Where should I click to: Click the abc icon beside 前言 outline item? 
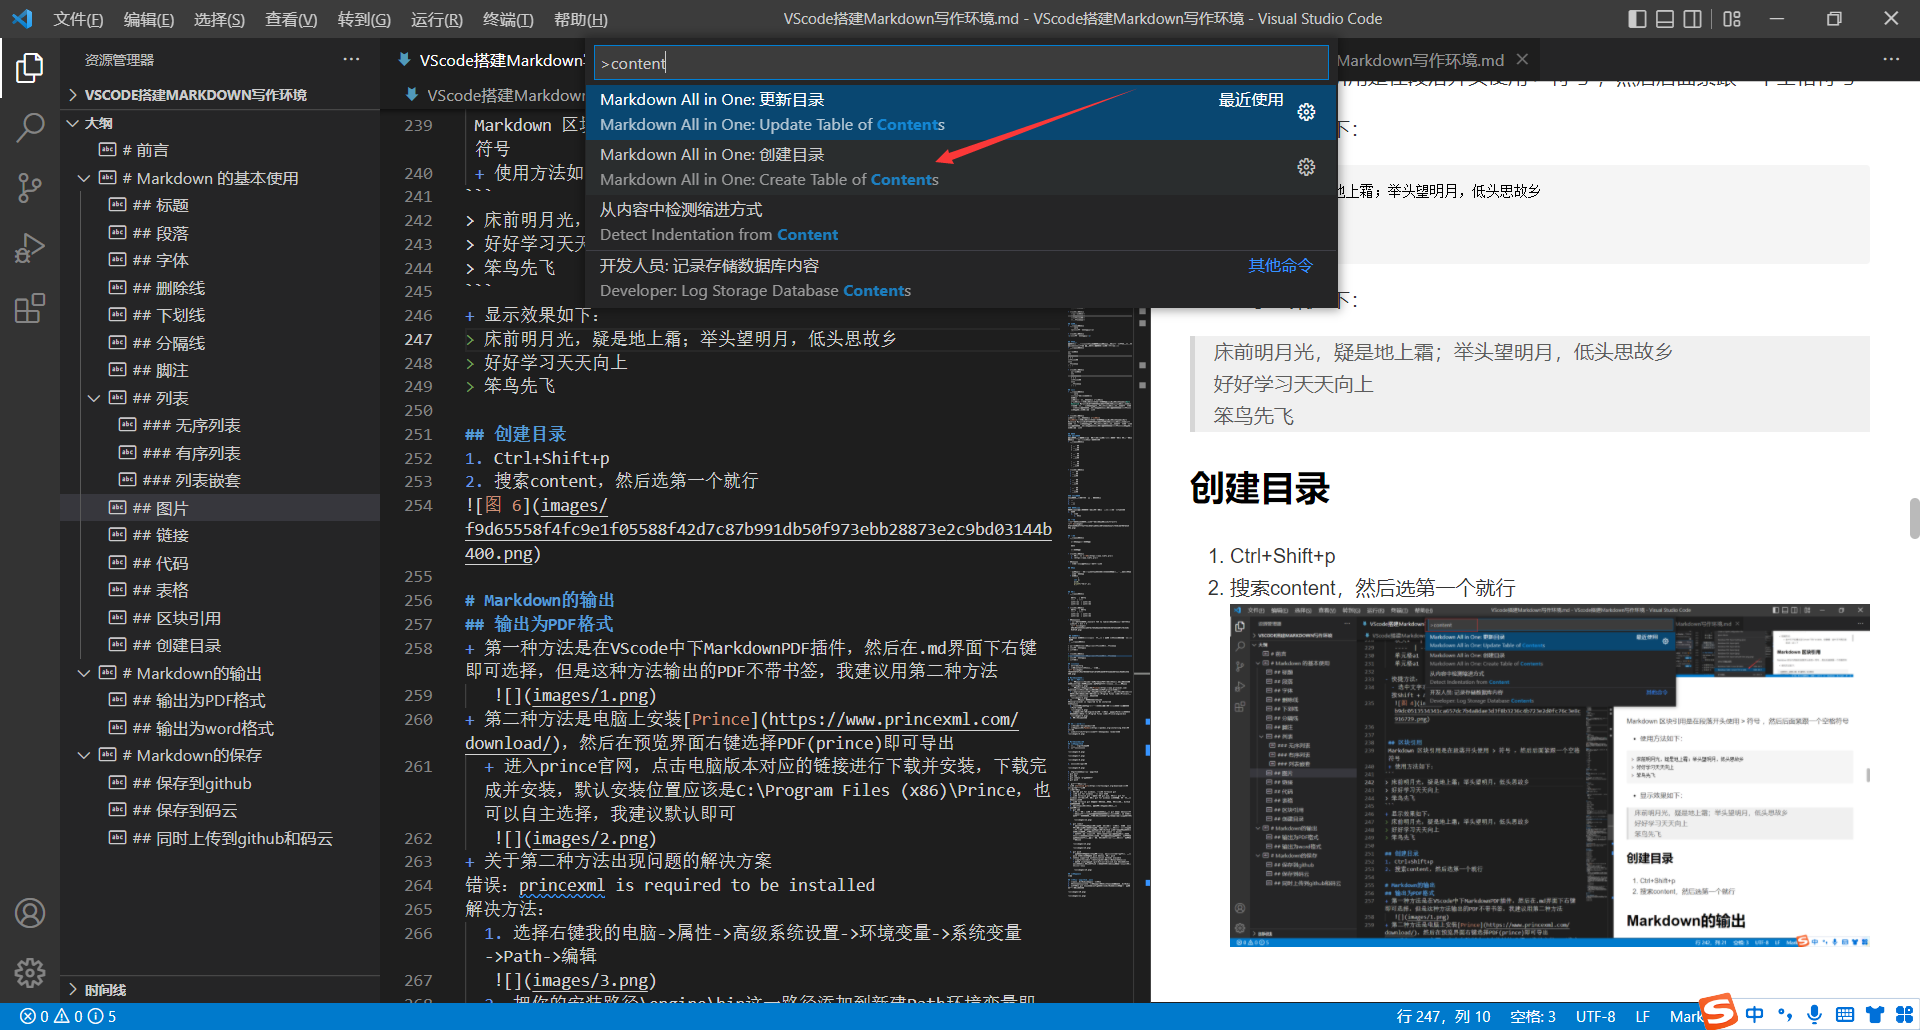click(x=108, y=150)
